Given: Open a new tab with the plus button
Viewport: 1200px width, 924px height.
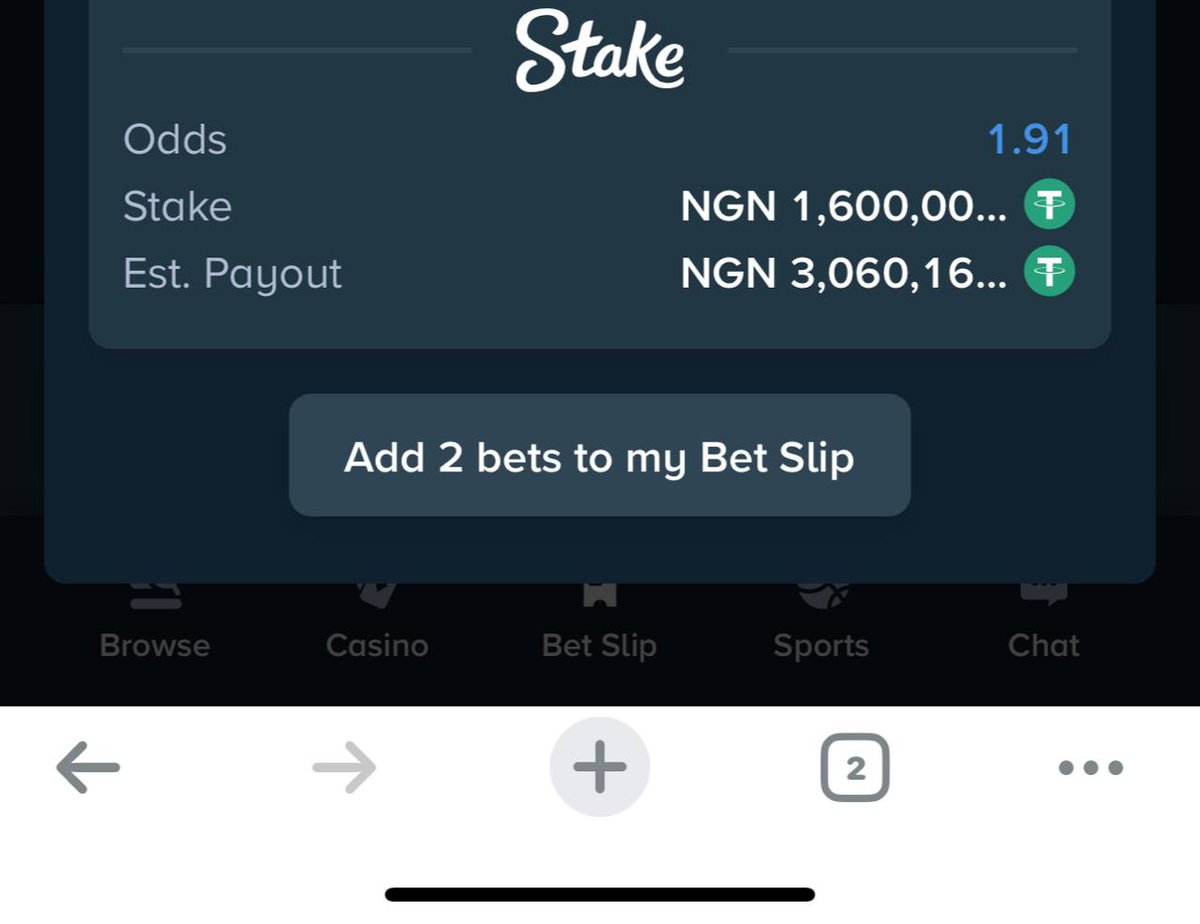Looking at the screenshot, I should click(600, 768).
